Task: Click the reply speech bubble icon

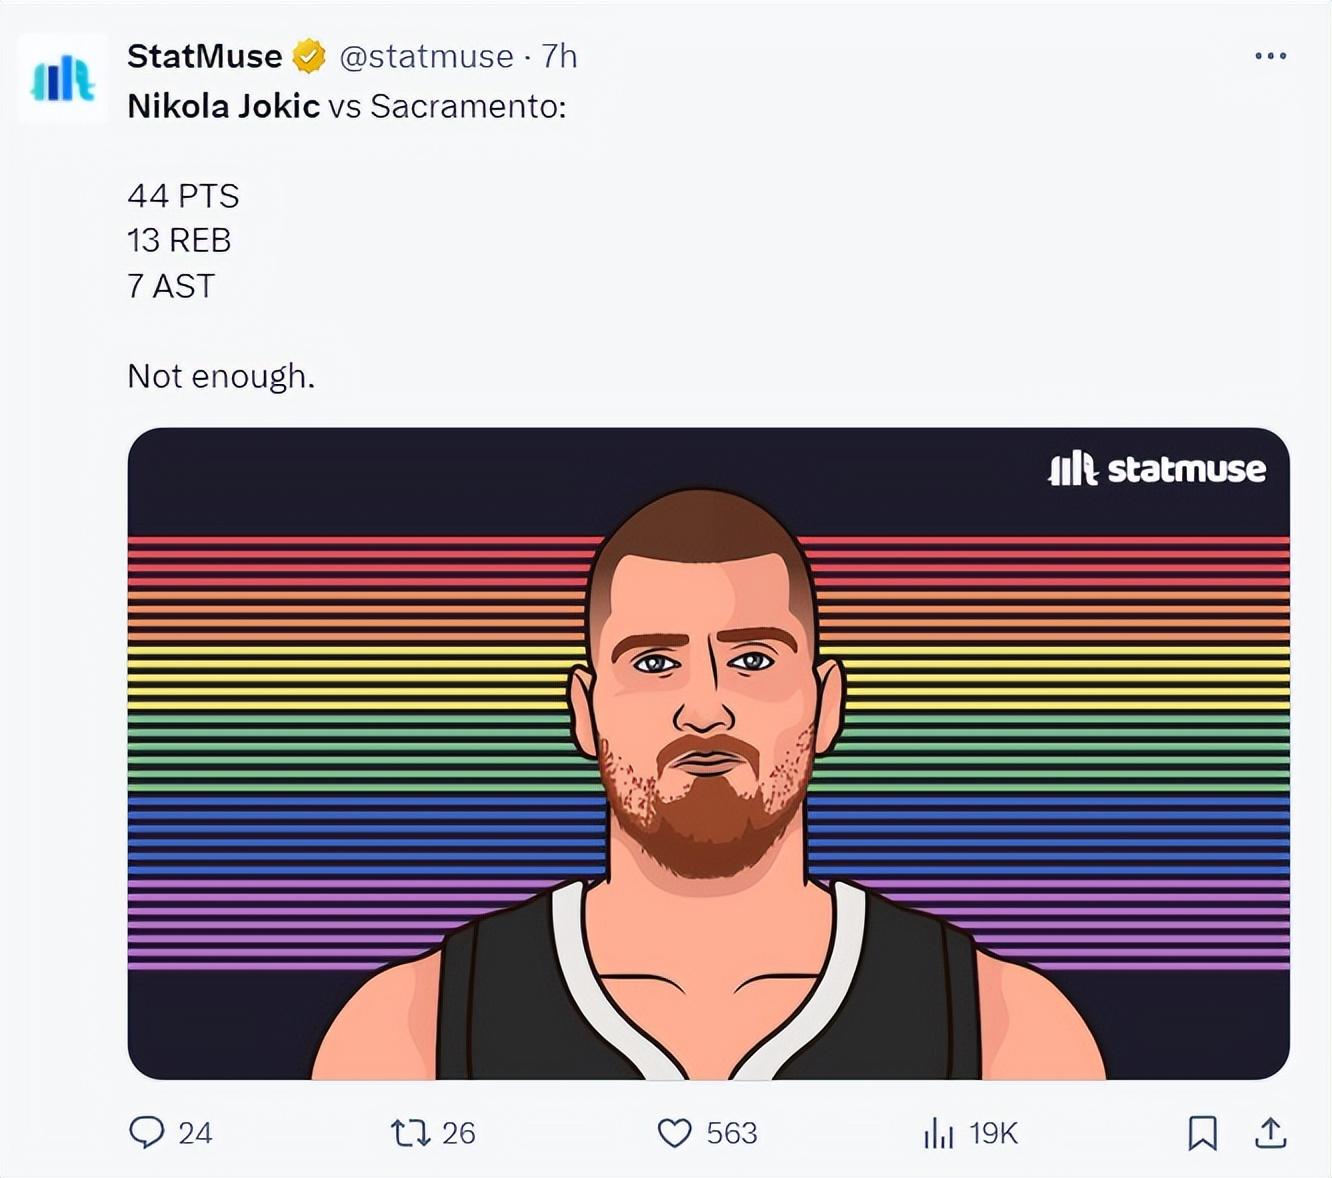Action: coord(147,1132)
